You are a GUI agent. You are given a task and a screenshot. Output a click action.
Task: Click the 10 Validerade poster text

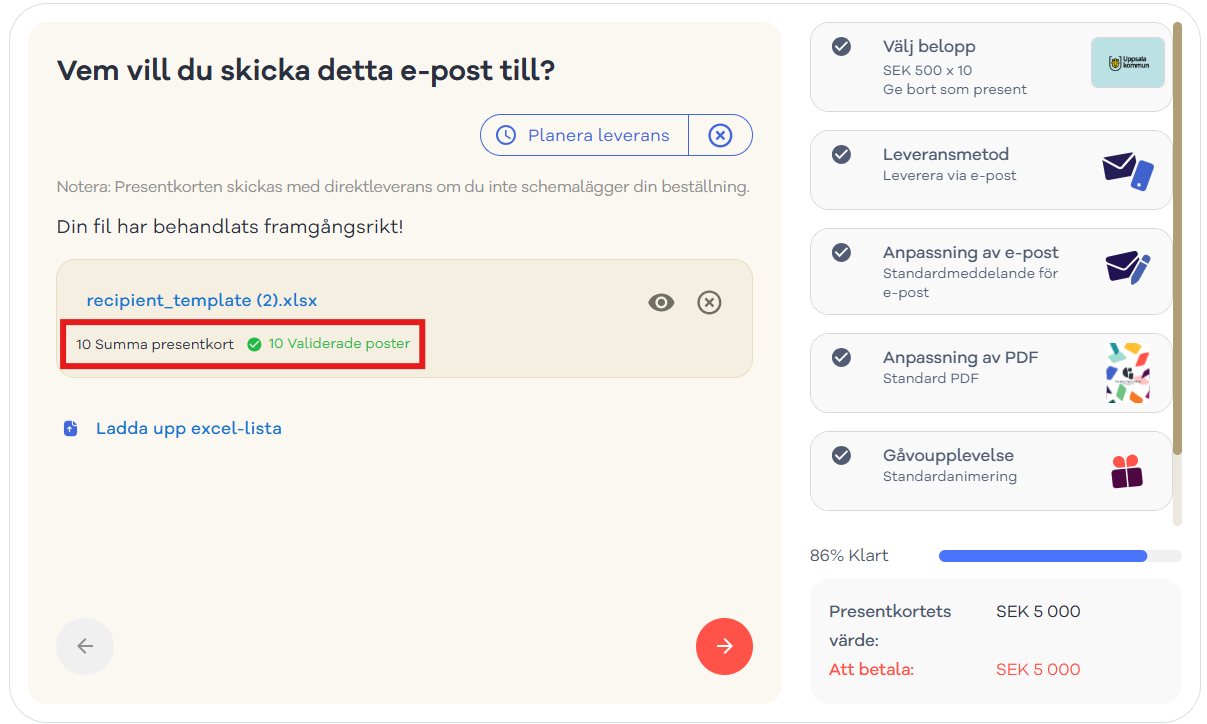[339, 343]
